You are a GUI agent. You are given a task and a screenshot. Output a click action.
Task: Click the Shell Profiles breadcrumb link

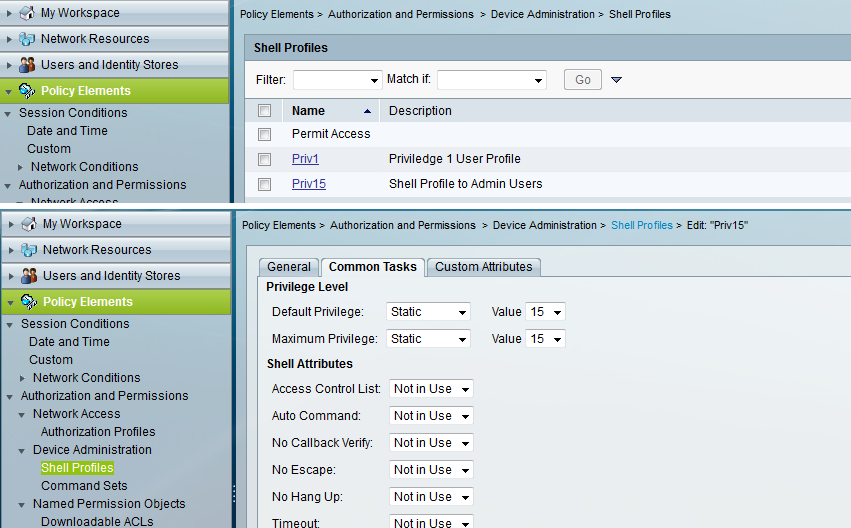tap(641, 226)
